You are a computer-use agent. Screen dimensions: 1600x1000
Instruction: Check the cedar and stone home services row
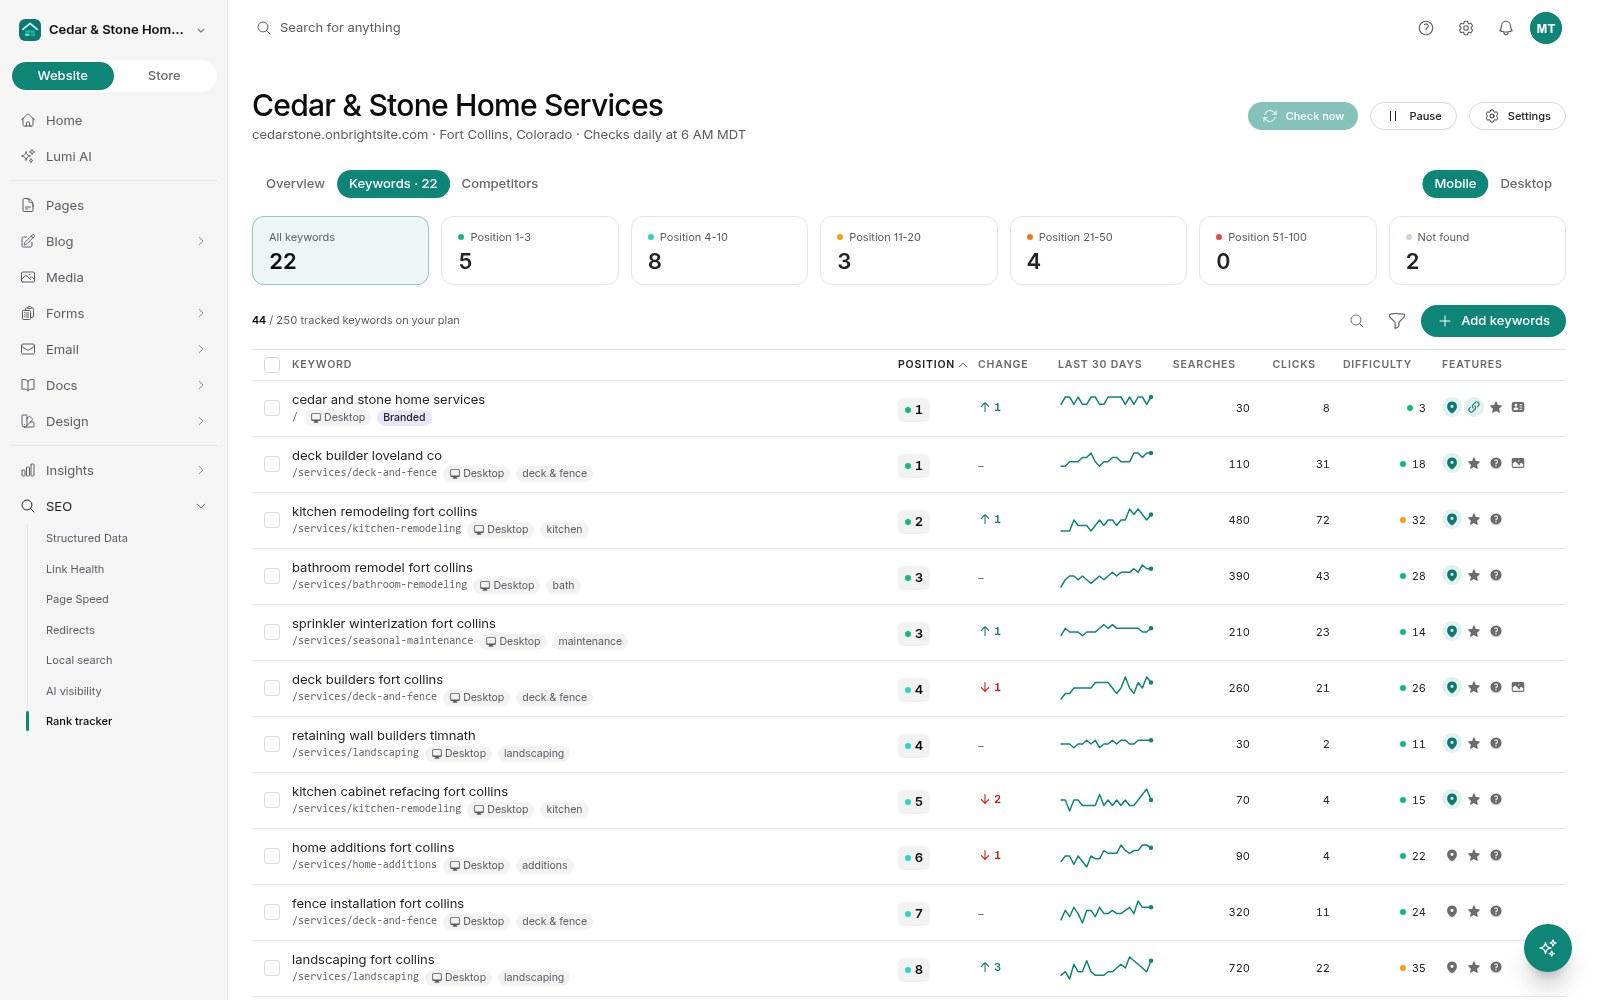[272, 408]
